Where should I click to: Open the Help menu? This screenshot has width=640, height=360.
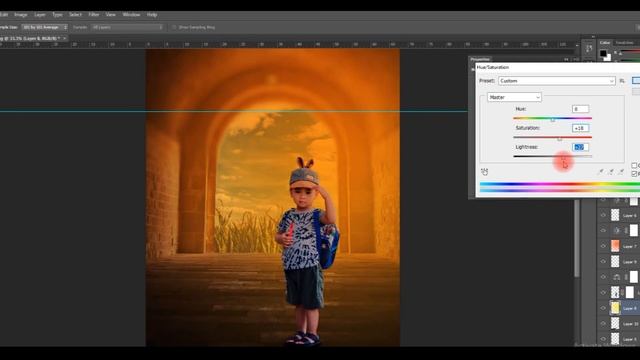pos(152,15)
